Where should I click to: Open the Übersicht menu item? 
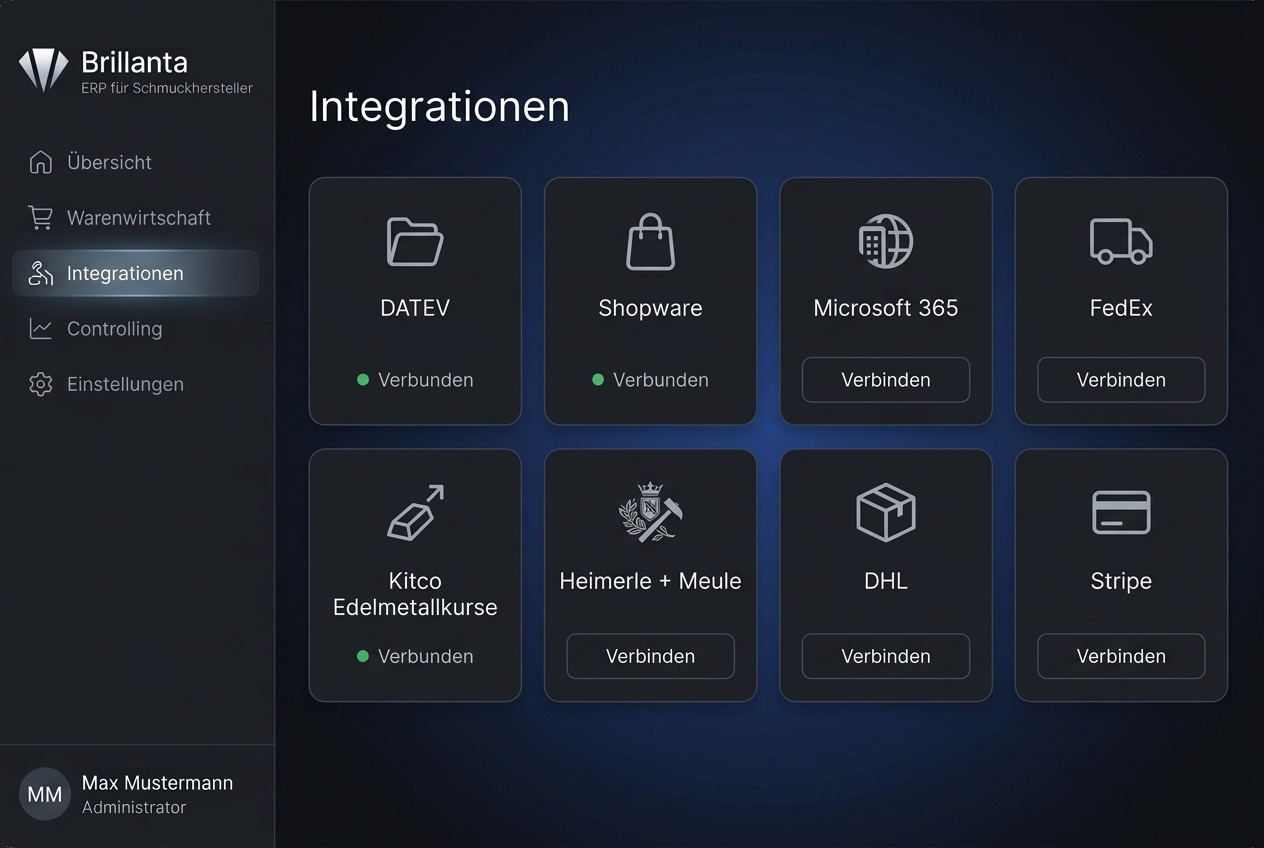(x=135, y=162)
